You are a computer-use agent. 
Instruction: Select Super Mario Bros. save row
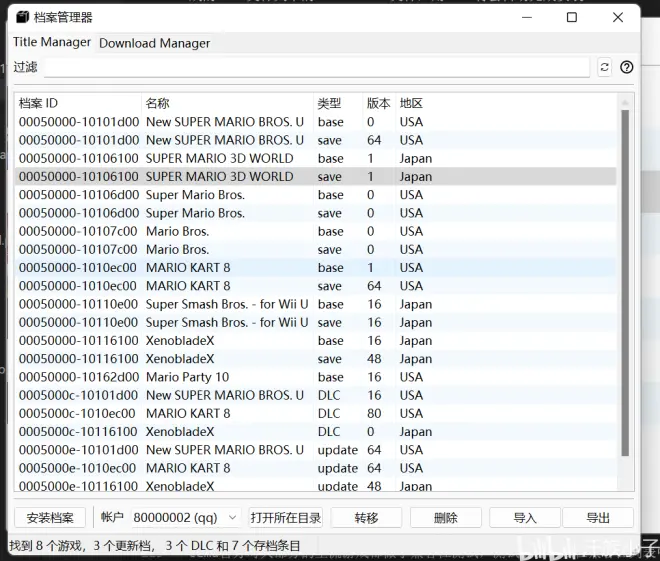pyautogui.click(x=316, y=213)
